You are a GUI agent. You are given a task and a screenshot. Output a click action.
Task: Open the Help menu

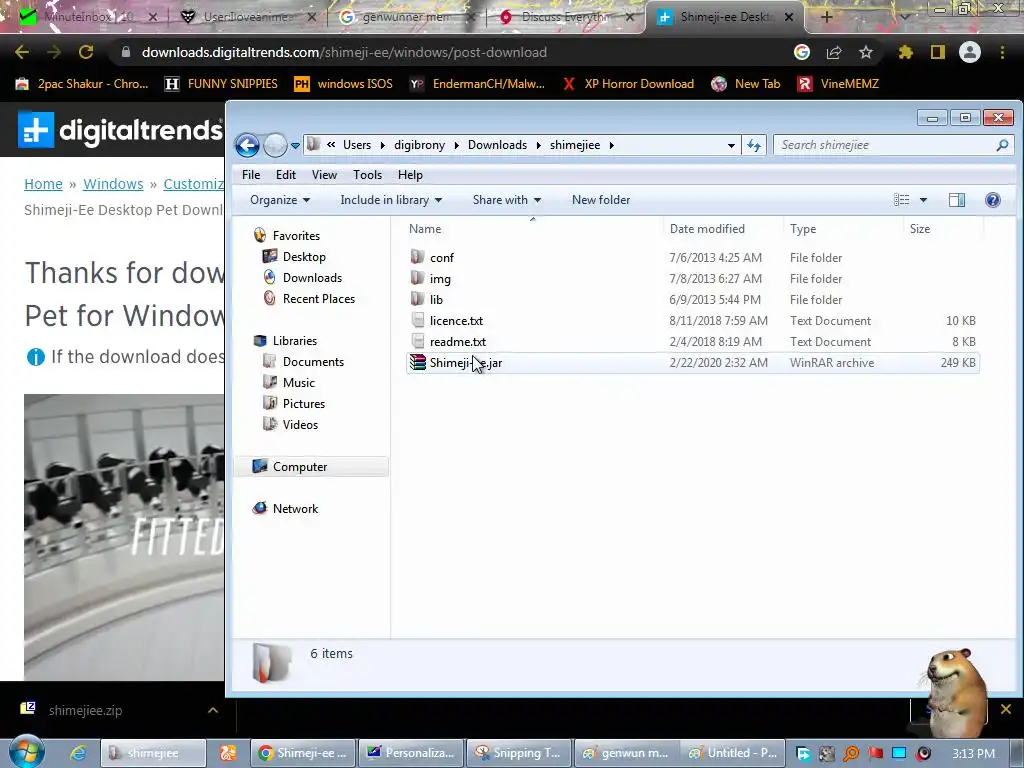tap(410, 174)
